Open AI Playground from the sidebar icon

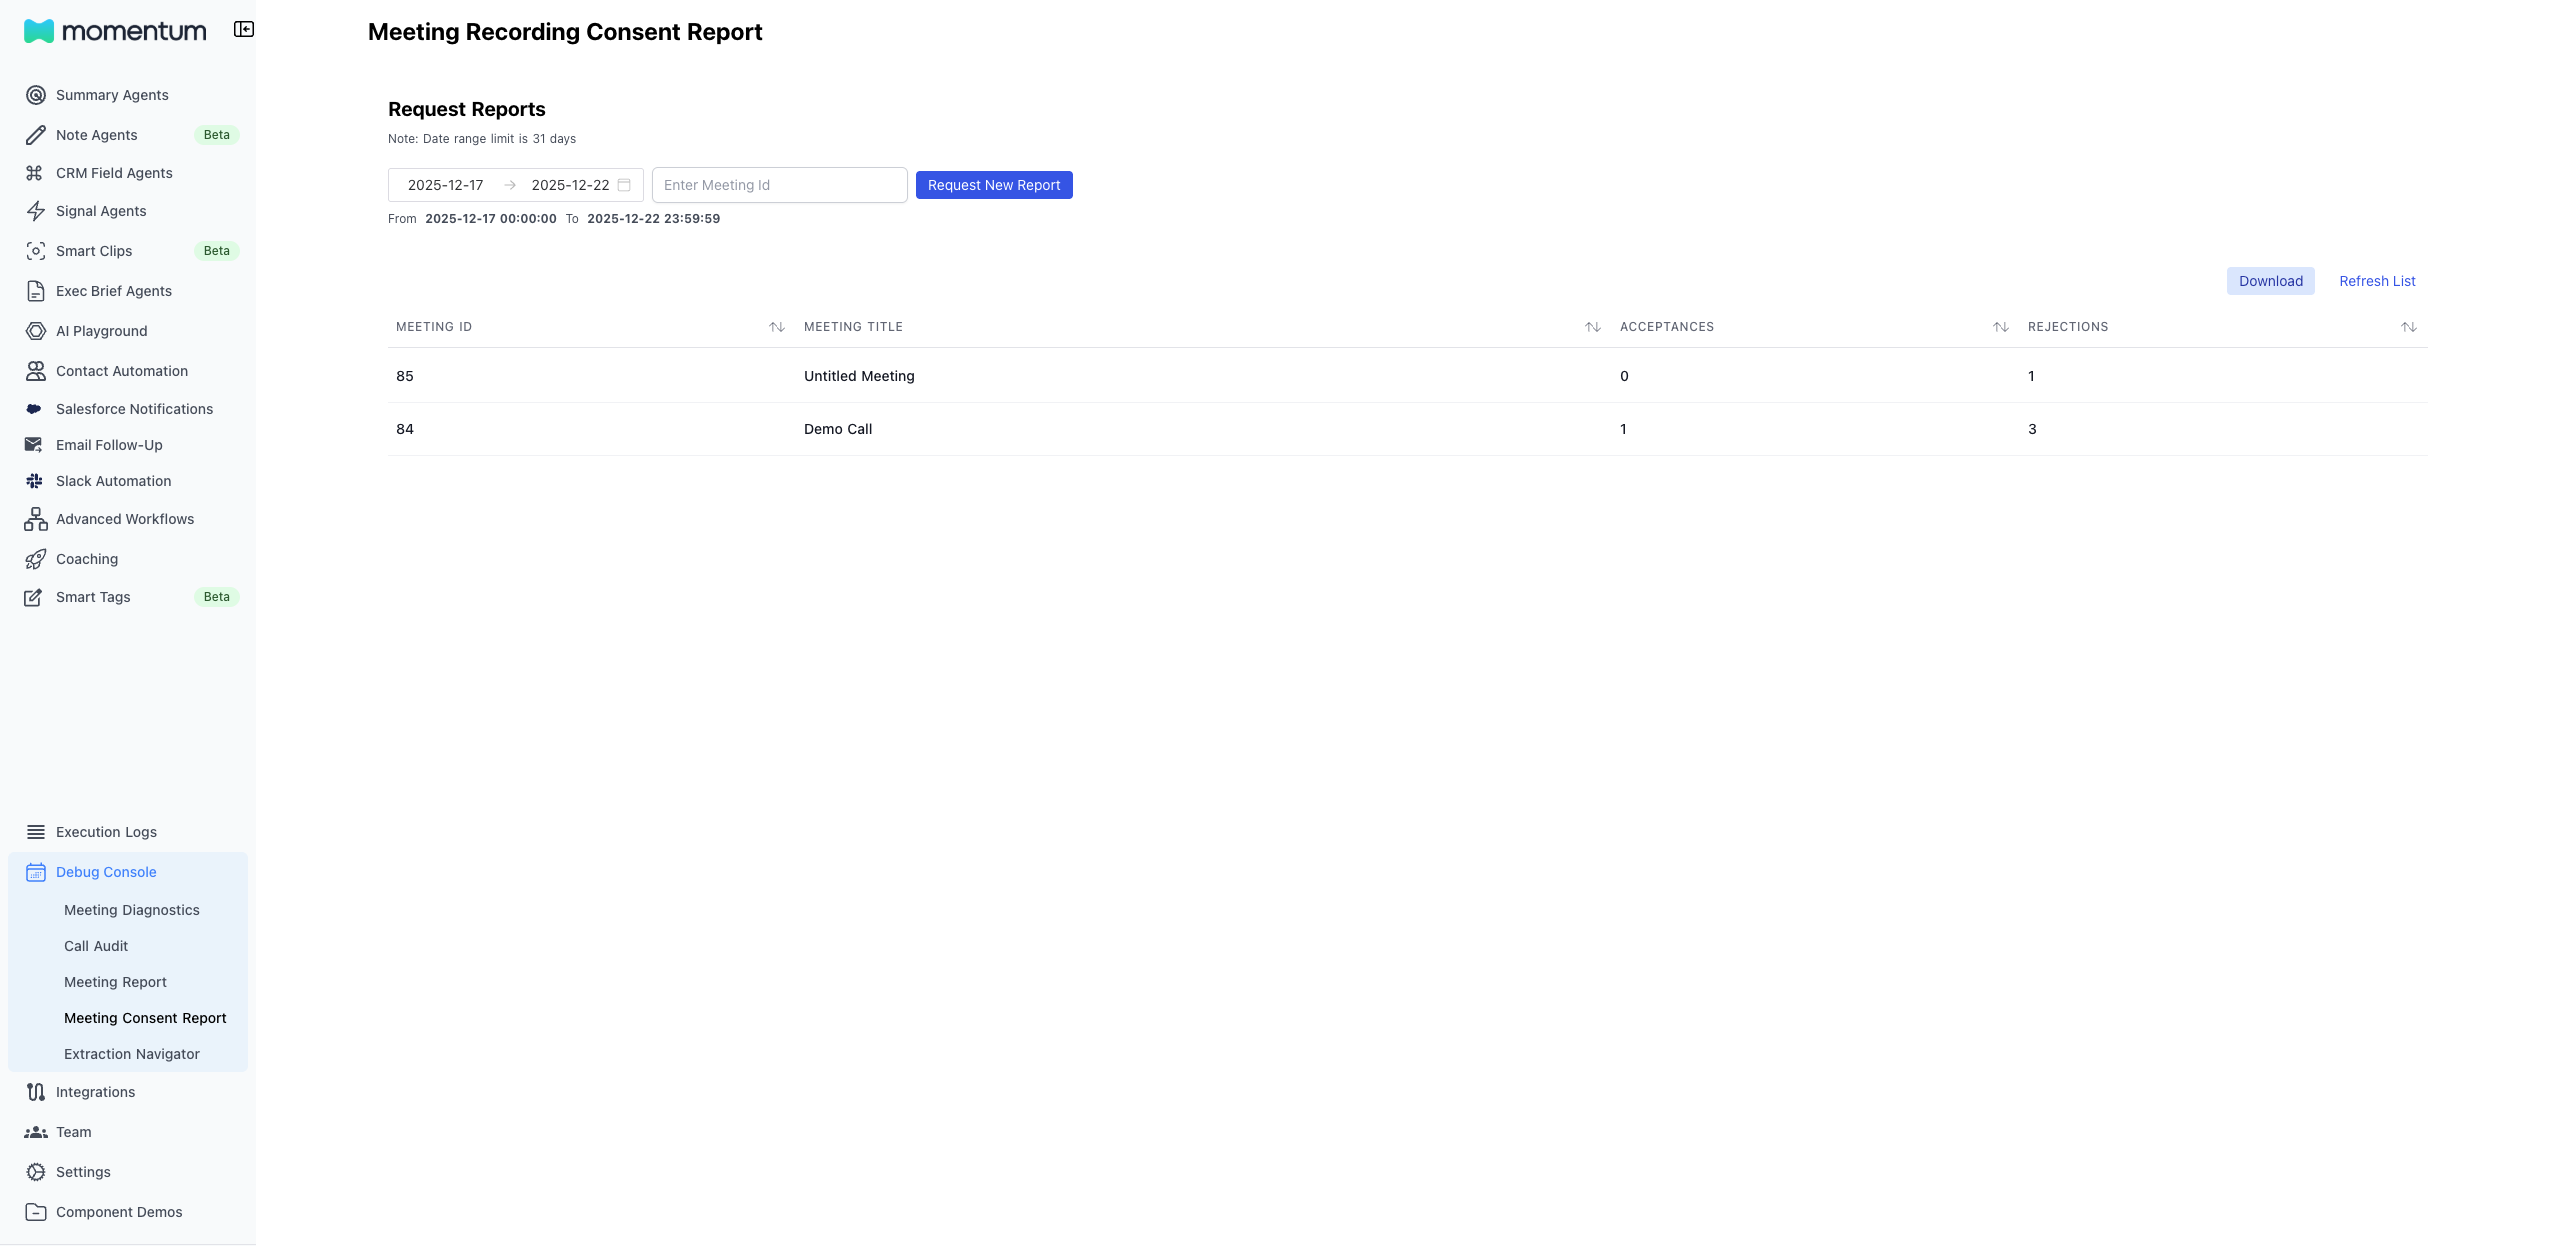[35, 331]
